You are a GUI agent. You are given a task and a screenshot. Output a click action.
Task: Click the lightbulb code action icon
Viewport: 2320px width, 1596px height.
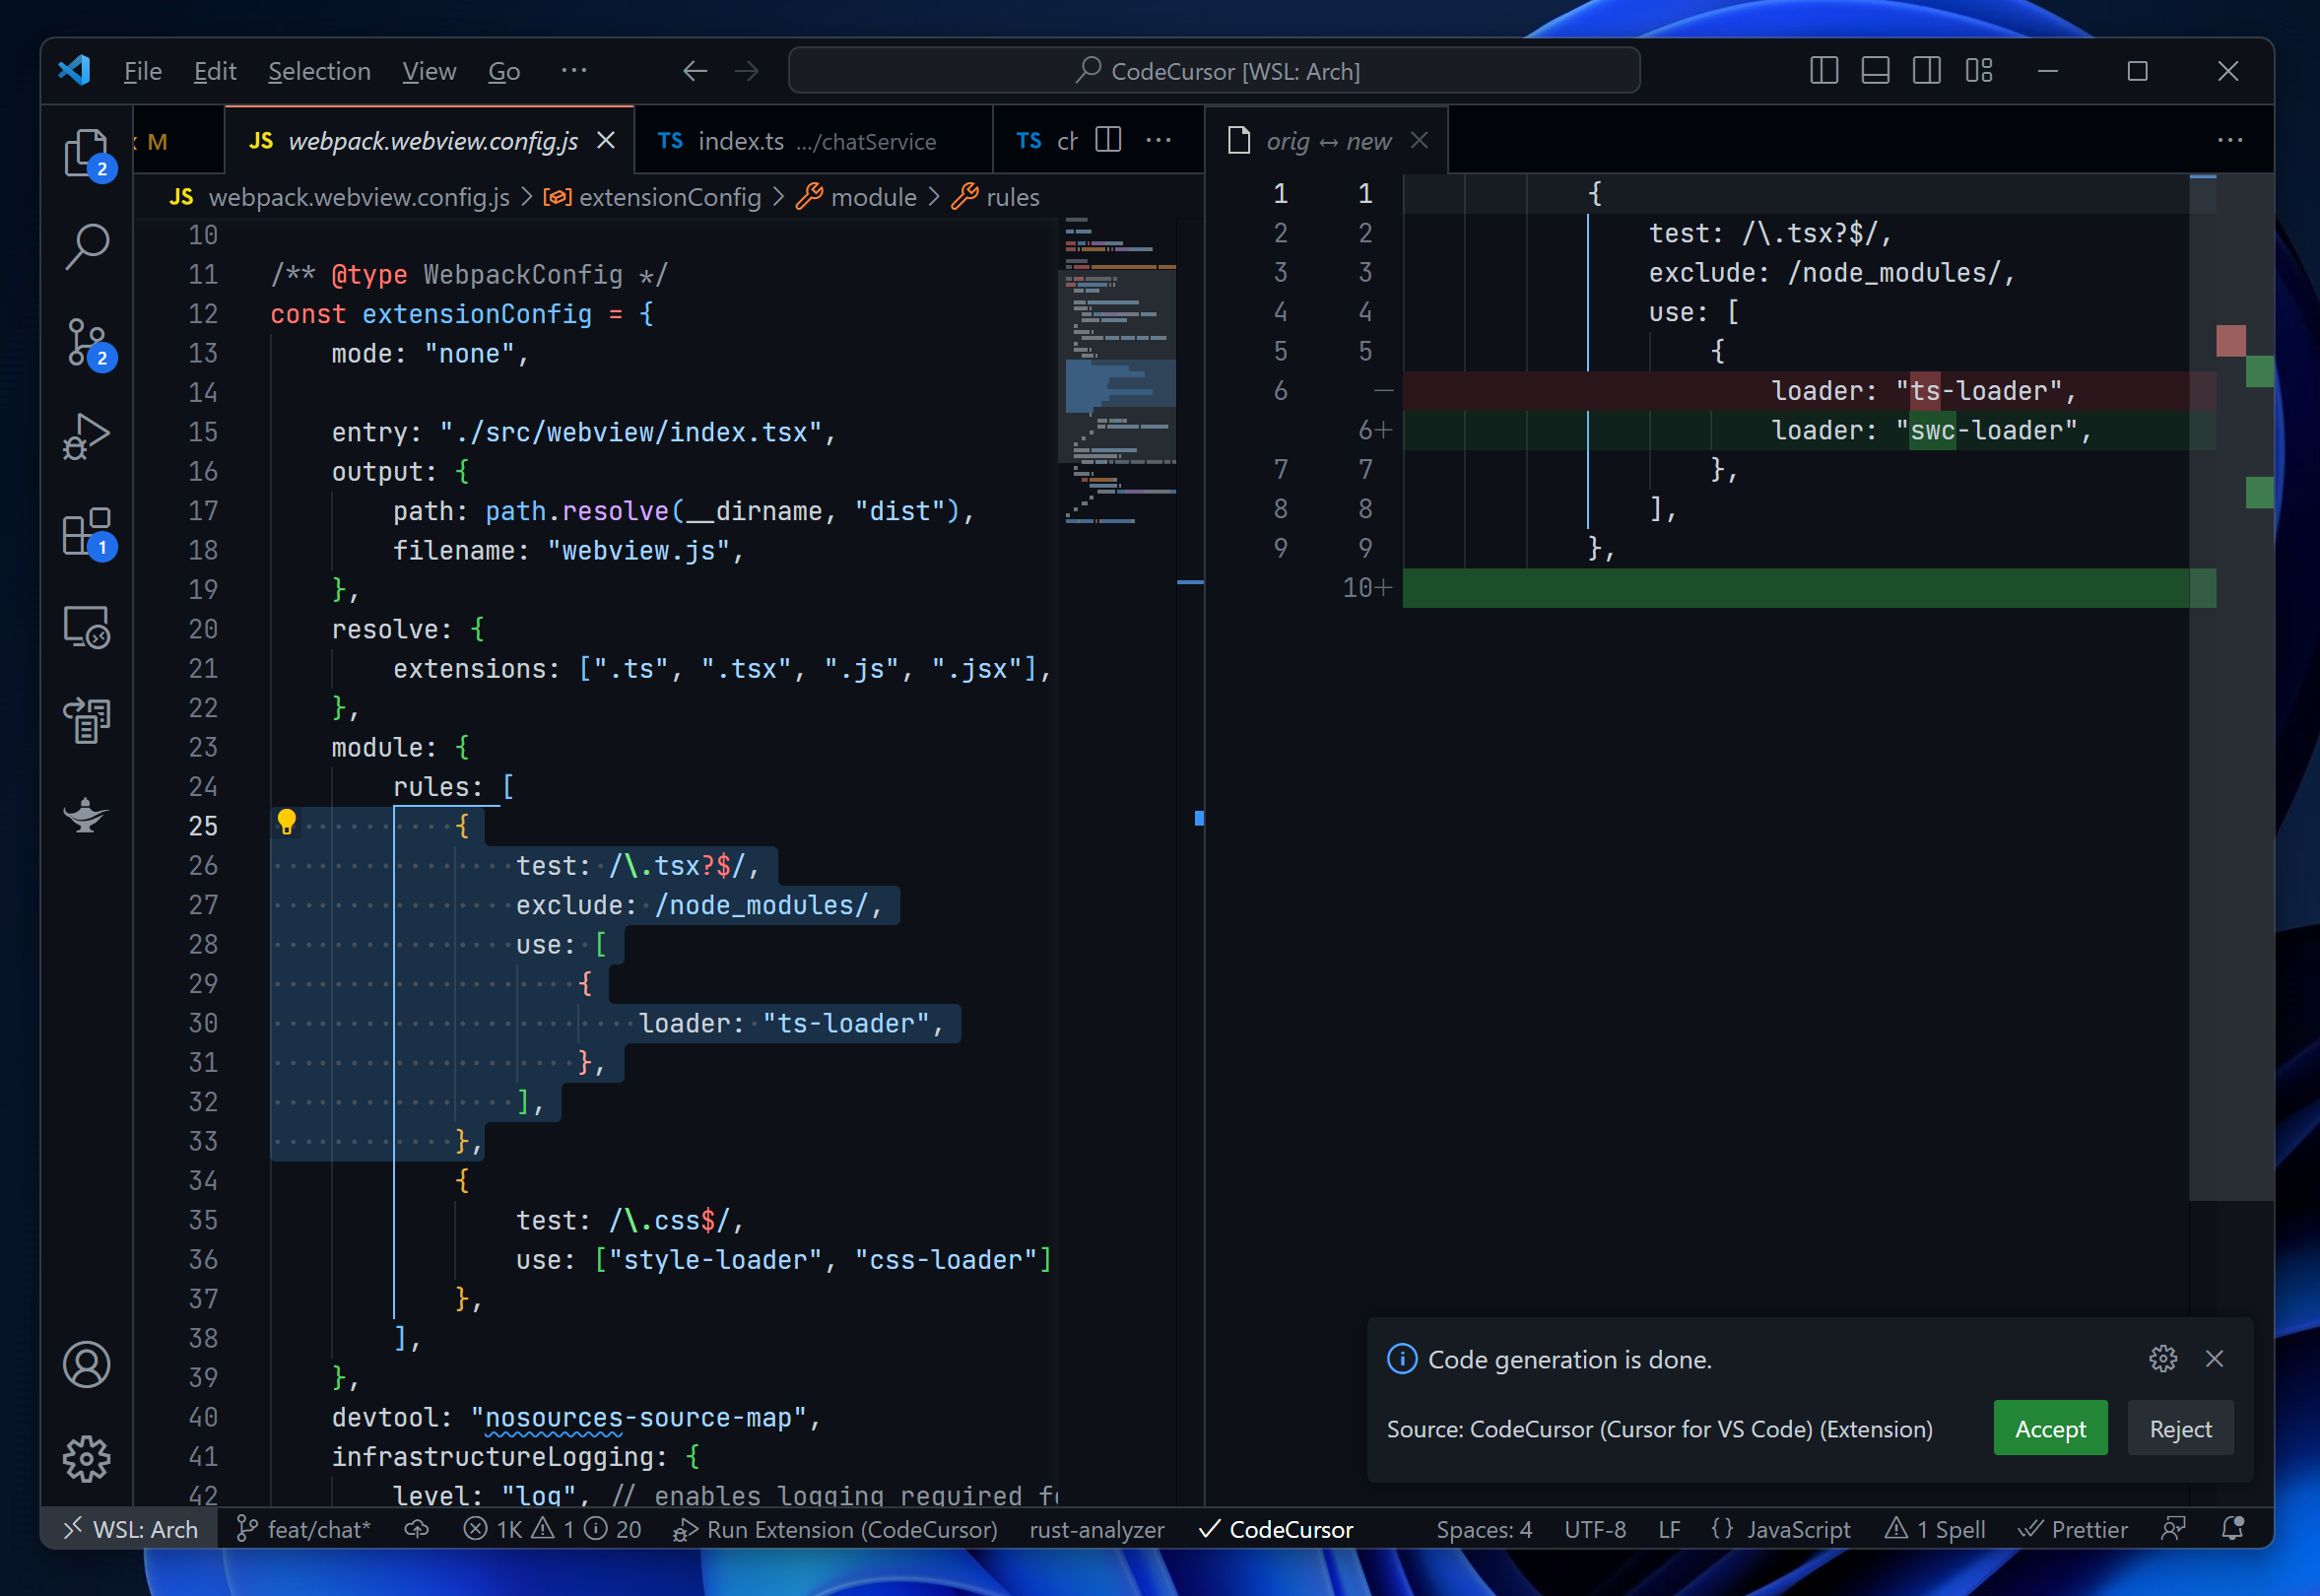(287, 822)
